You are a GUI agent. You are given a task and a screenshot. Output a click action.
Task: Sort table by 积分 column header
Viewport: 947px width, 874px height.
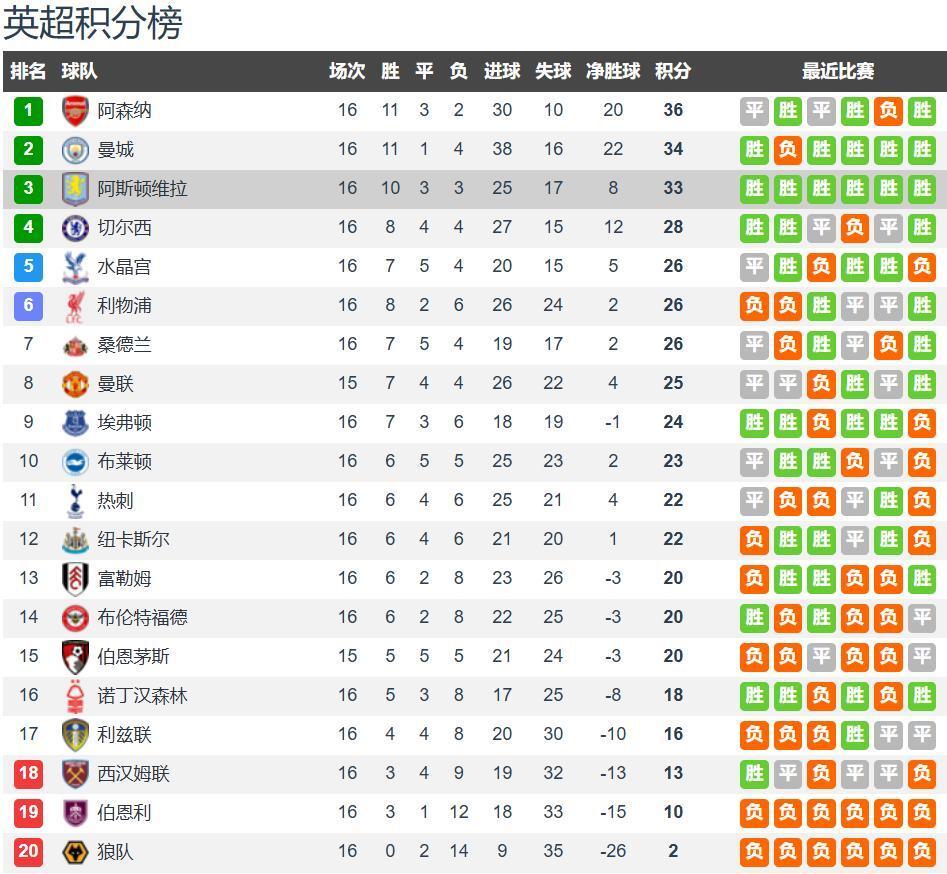click(x=672, y=71)
